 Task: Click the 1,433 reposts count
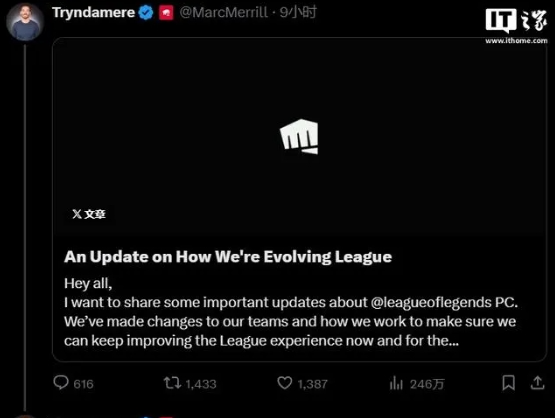point(201,384)
